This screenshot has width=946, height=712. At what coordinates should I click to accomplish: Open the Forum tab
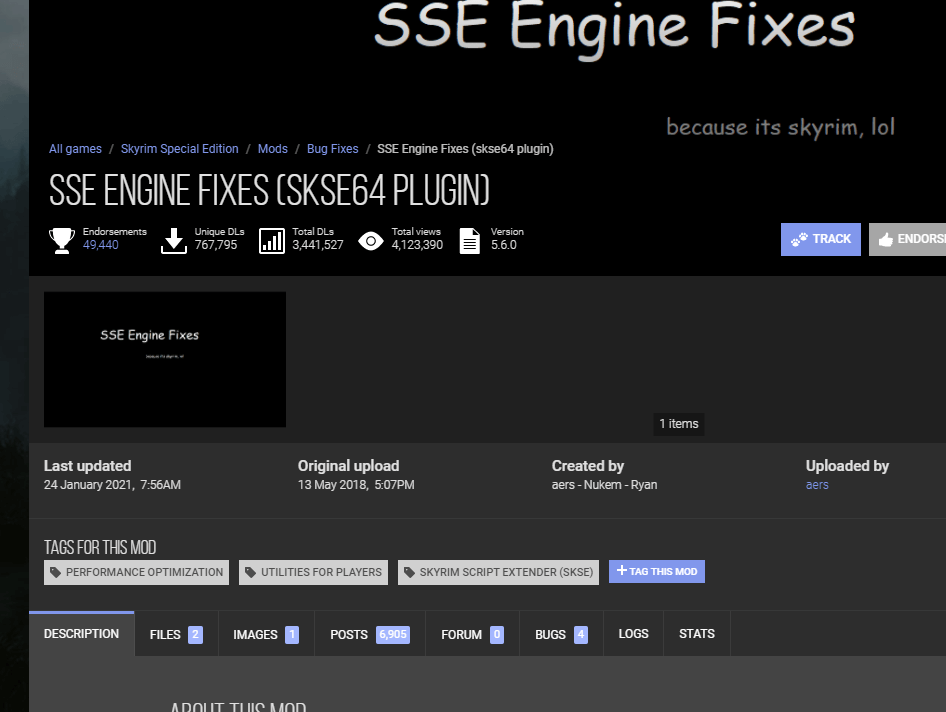point(472,634)
